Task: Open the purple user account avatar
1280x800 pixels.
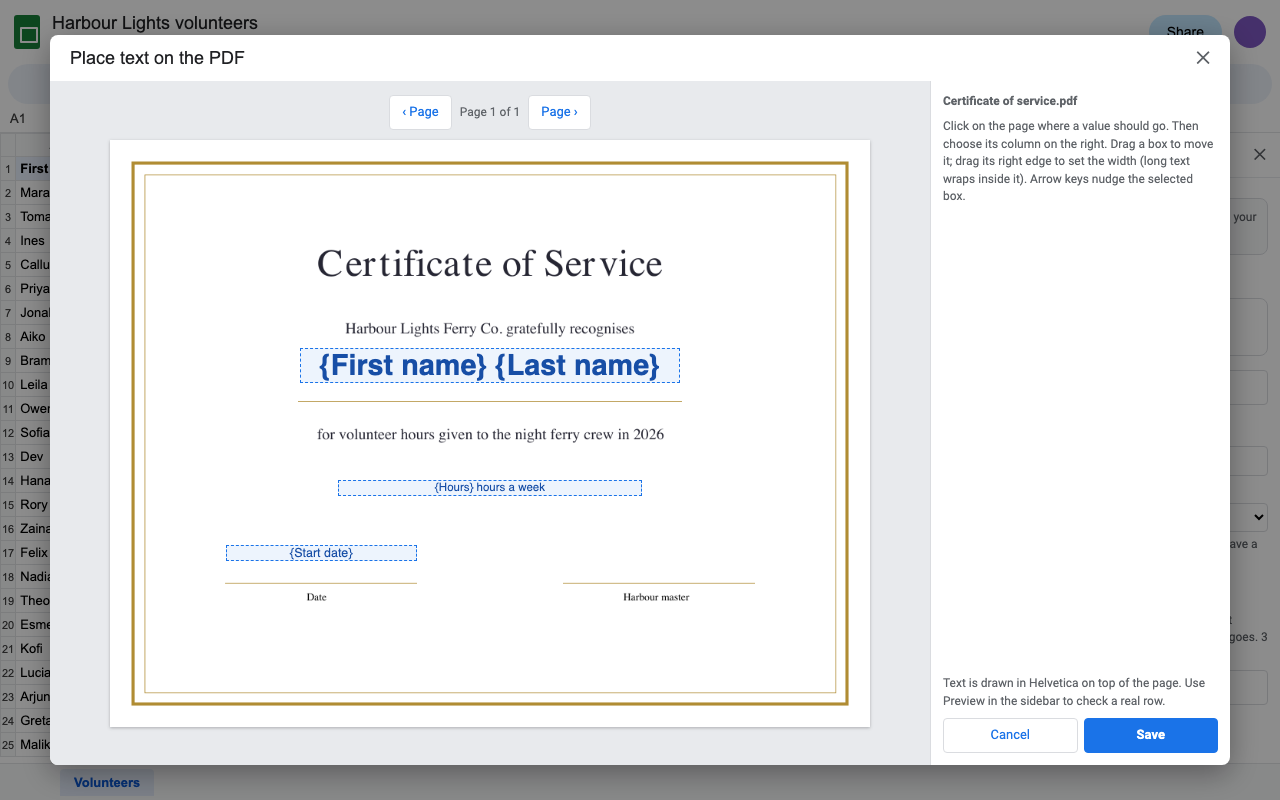Action: (x=1250, y=32)
